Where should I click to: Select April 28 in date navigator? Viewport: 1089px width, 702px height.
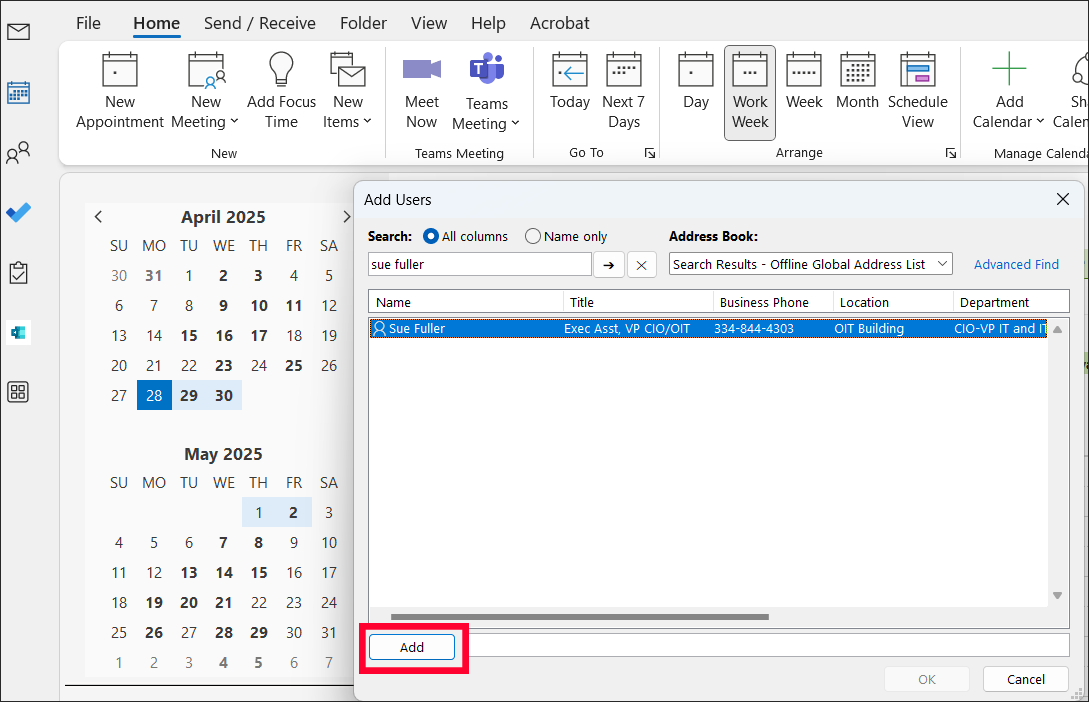point(154,396)
